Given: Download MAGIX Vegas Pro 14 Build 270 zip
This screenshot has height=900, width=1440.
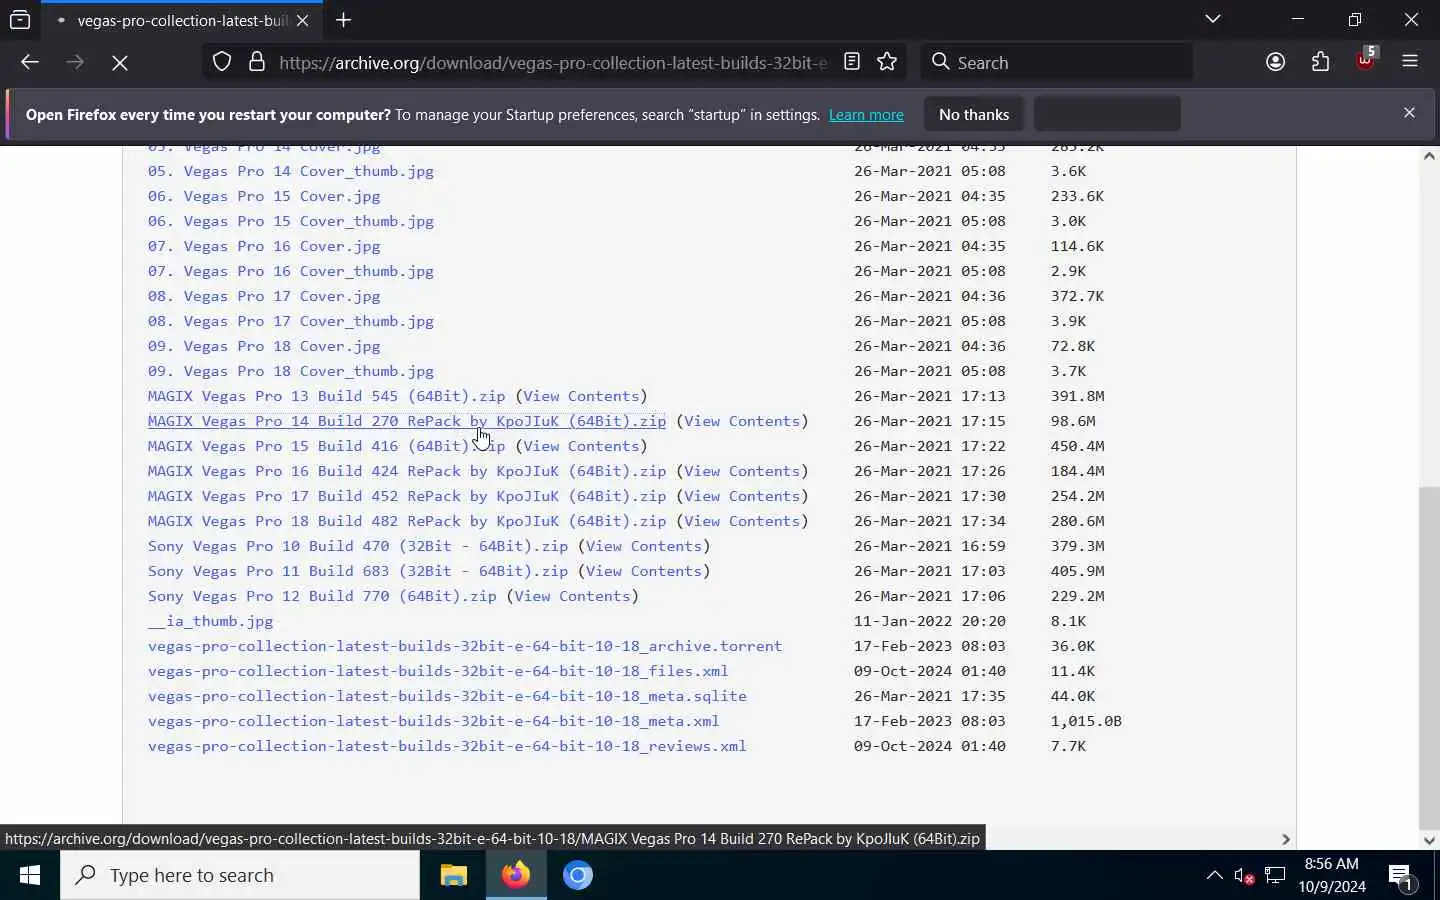Looking at the screenshot, I should point(407,421).
